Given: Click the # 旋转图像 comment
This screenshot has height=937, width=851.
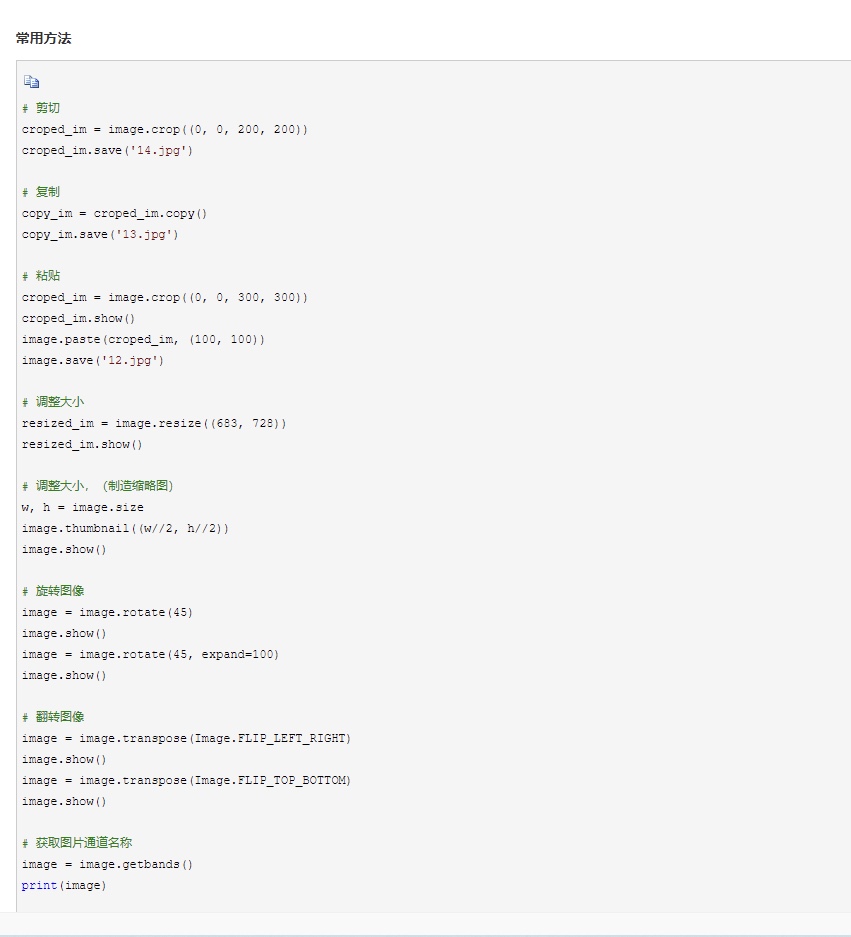Looking at the screenshot, I should point(53,591).
